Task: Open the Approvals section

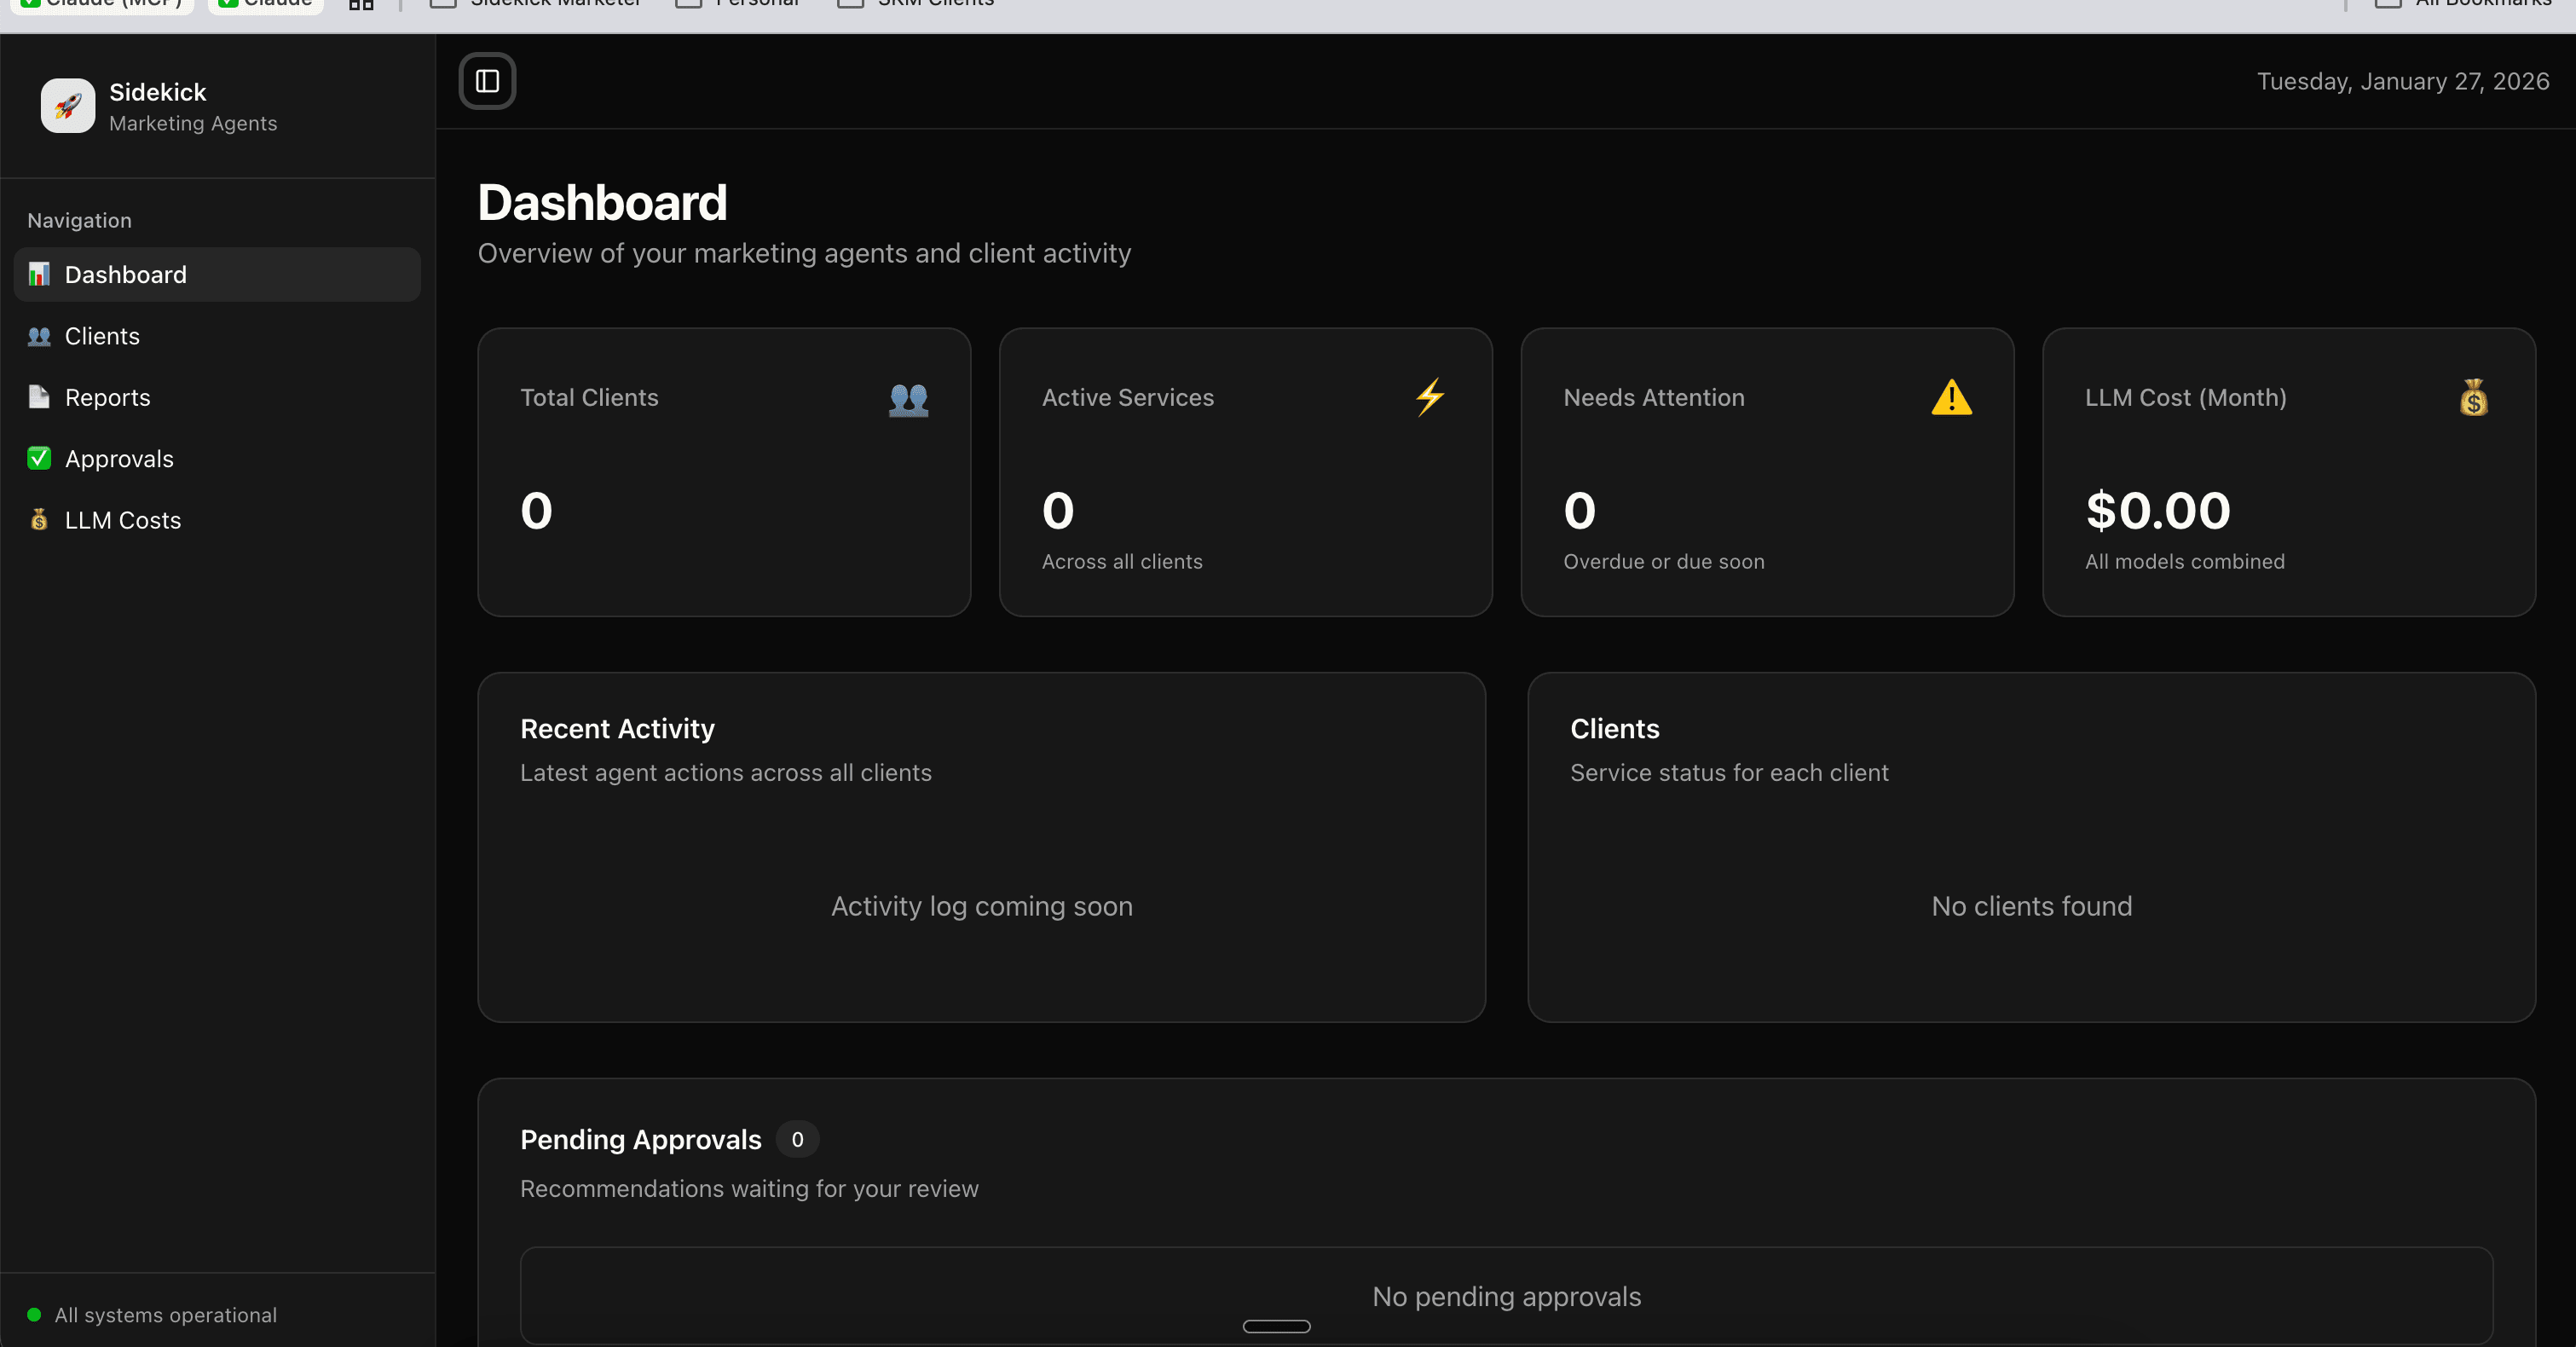Action: coord(119,459)
